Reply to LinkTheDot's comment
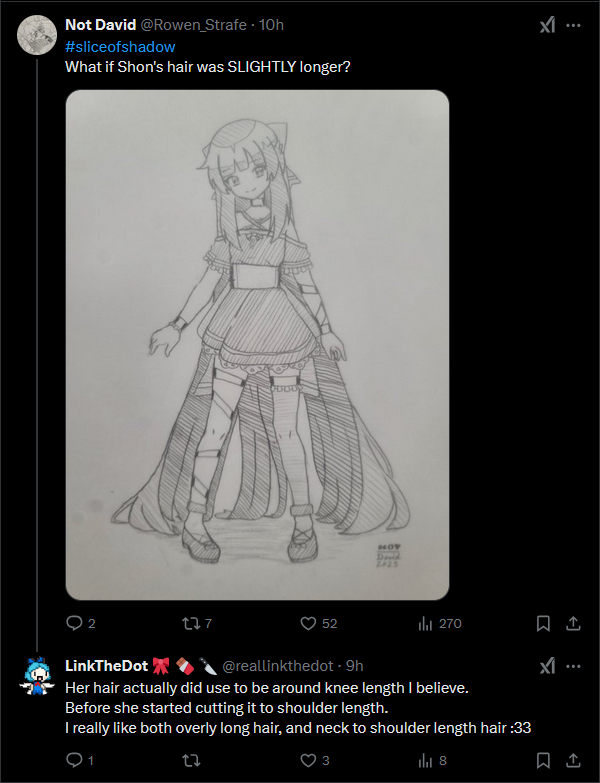This screenshot has width=600, height=783. [x=74, y=761]
